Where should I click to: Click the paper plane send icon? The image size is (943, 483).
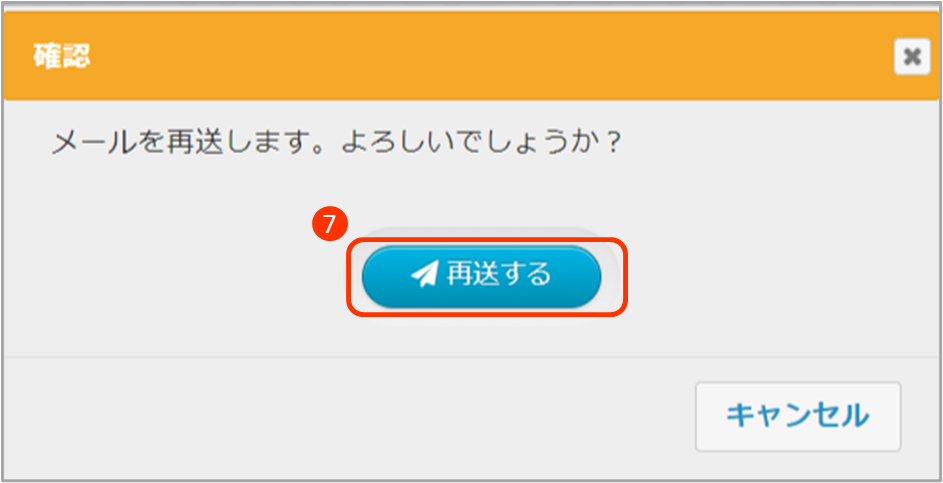tap(425, 275)
